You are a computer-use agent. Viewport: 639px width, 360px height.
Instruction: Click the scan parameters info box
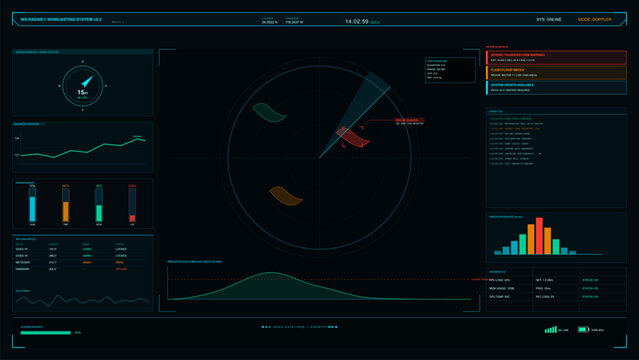pos(450,70)
